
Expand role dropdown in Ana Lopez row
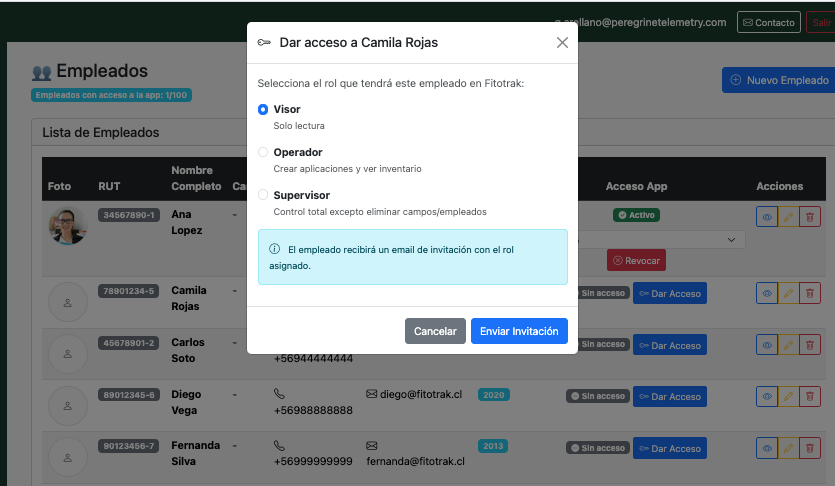click(x=661, y=240)
